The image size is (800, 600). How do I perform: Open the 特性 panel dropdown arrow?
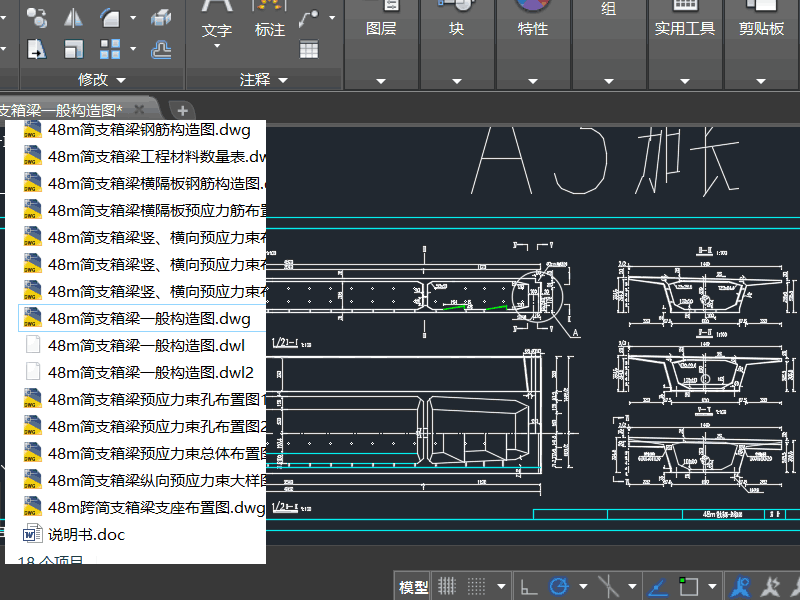click(x=532, y=80)
